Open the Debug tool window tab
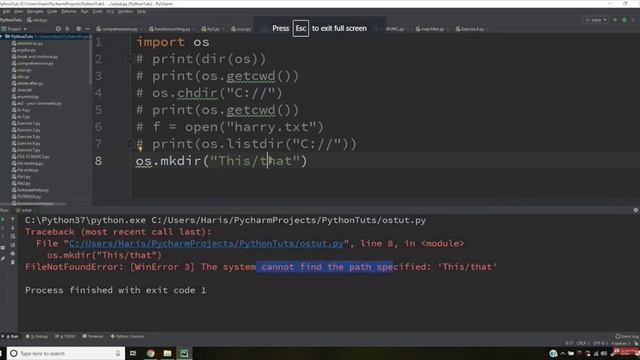Viewport: 640px width, 360px height. [37, 336]
